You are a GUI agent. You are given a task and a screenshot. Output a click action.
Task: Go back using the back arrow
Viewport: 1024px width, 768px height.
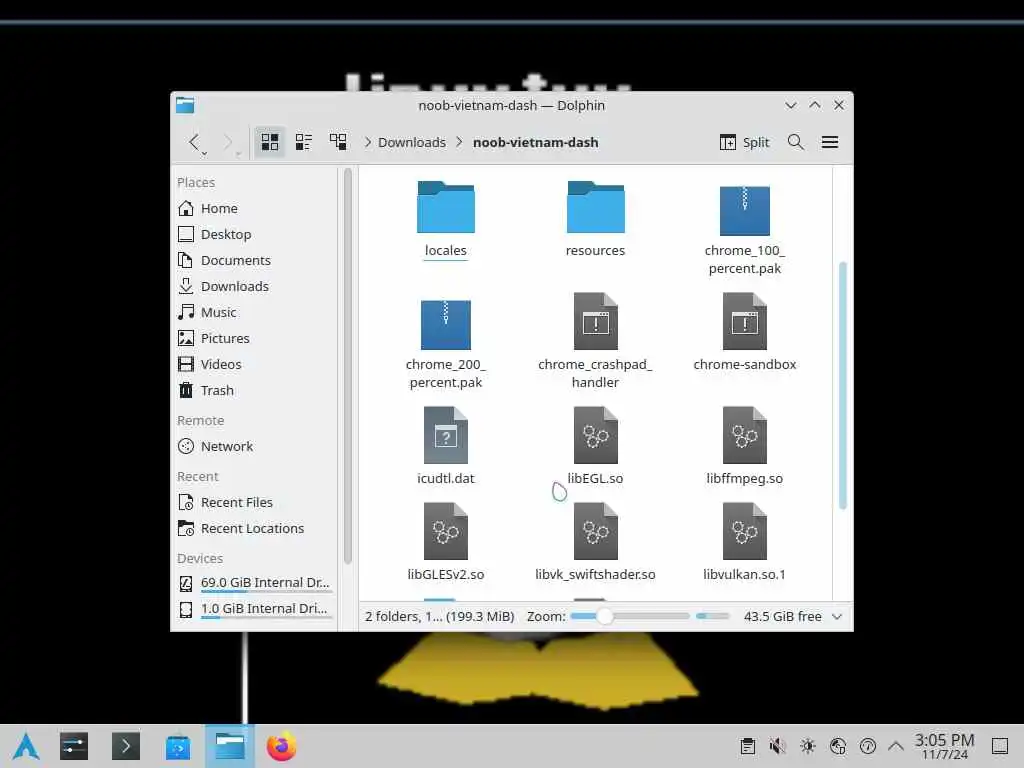[193, 142]
